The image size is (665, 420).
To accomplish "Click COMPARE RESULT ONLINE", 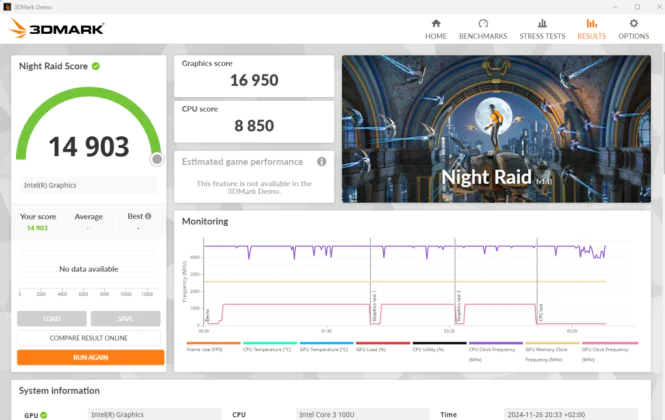I will [89, 338].
